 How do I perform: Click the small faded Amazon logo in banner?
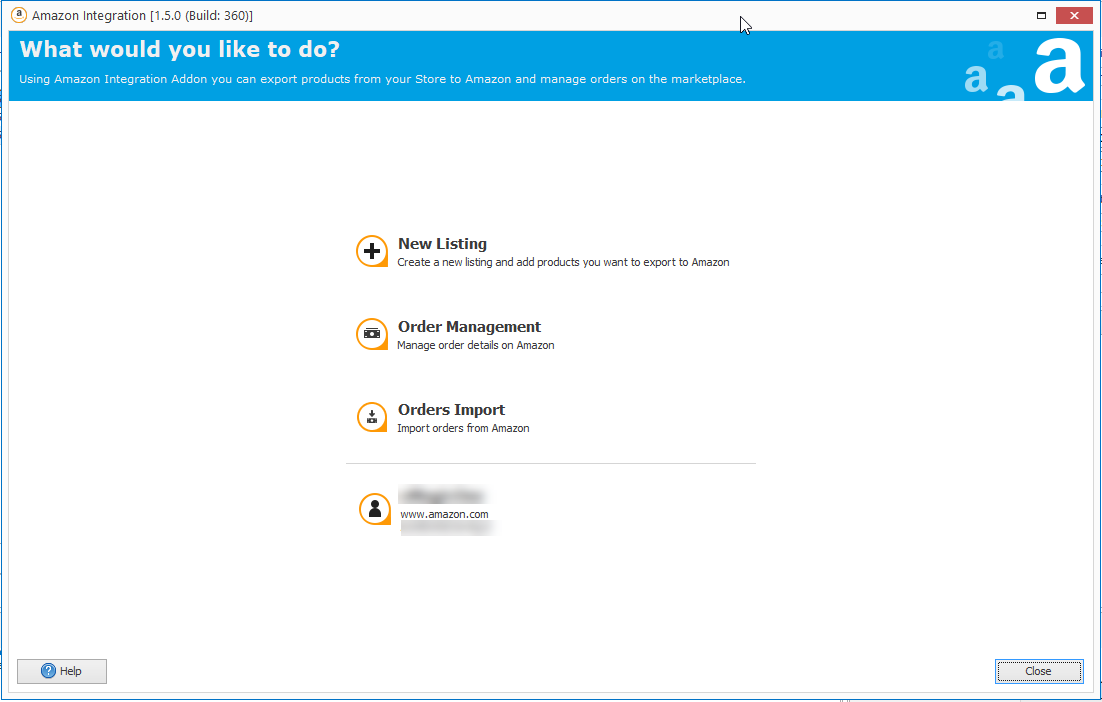[976, 78]
